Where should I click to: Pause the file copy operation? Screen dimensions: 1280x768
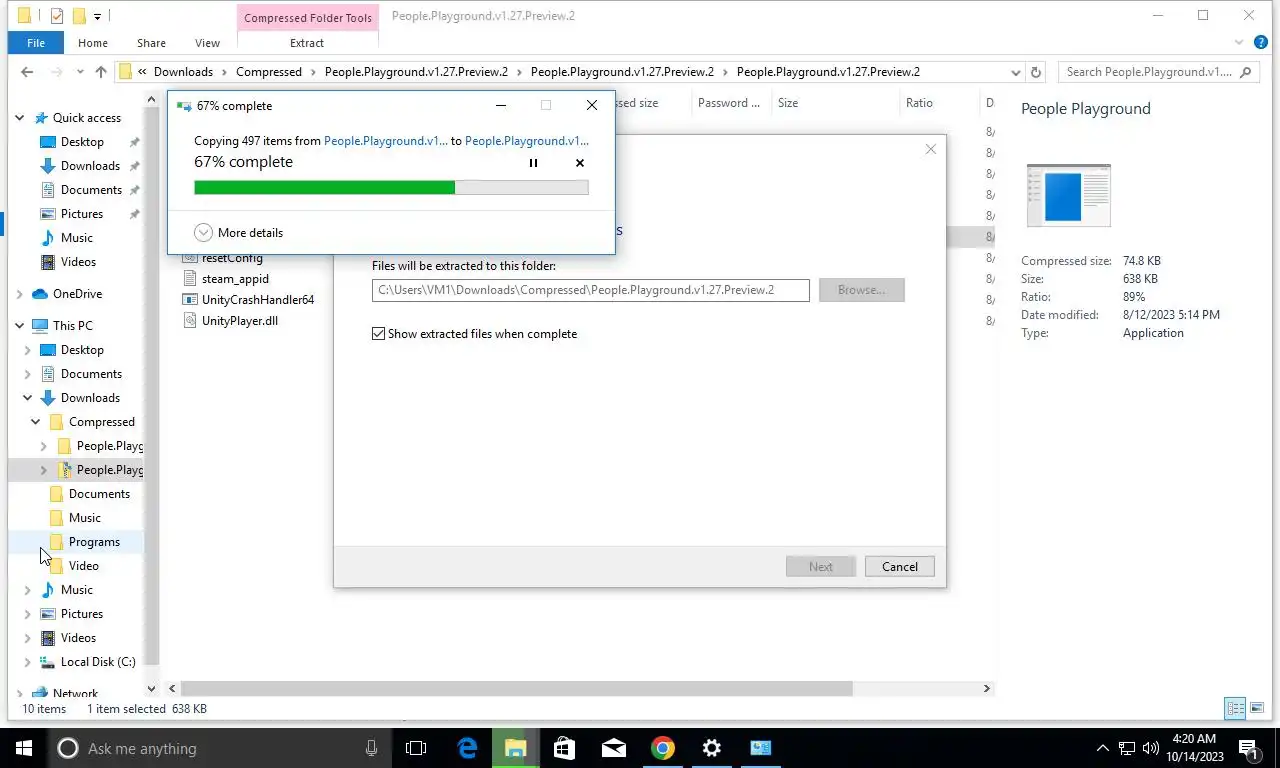[x=533, y=163]
